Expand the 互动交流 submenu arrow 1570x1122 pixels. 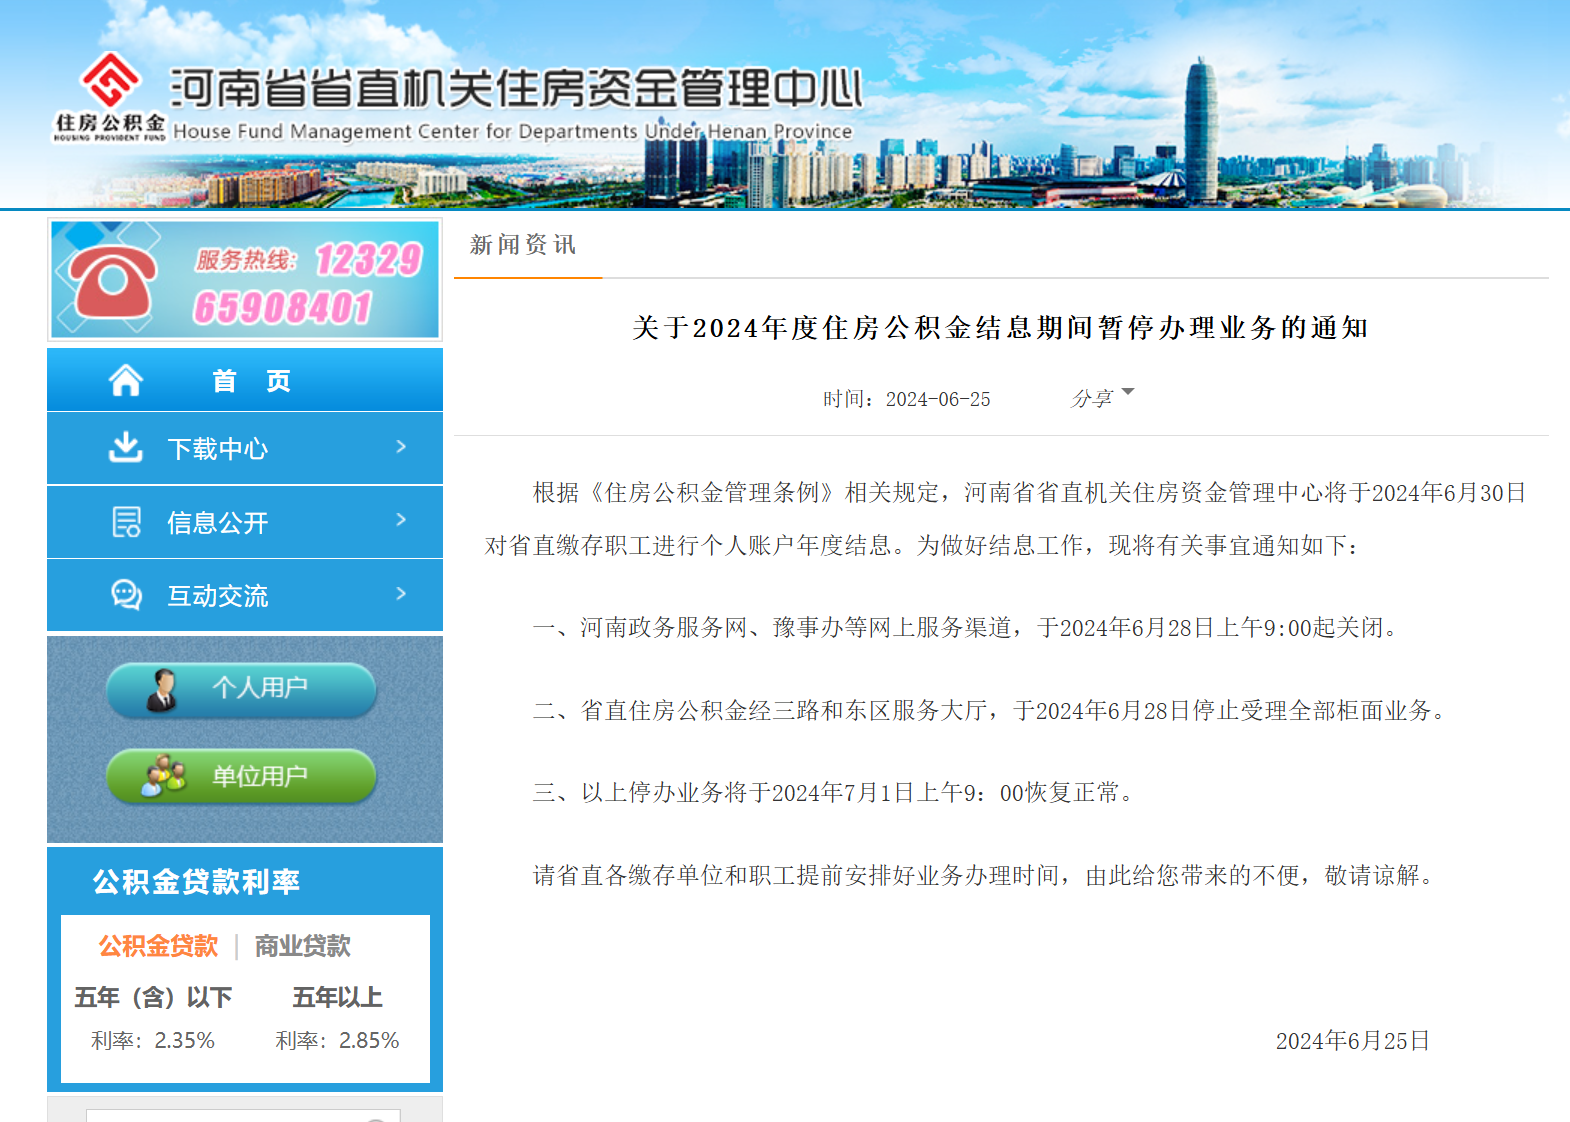click(401, 594)
